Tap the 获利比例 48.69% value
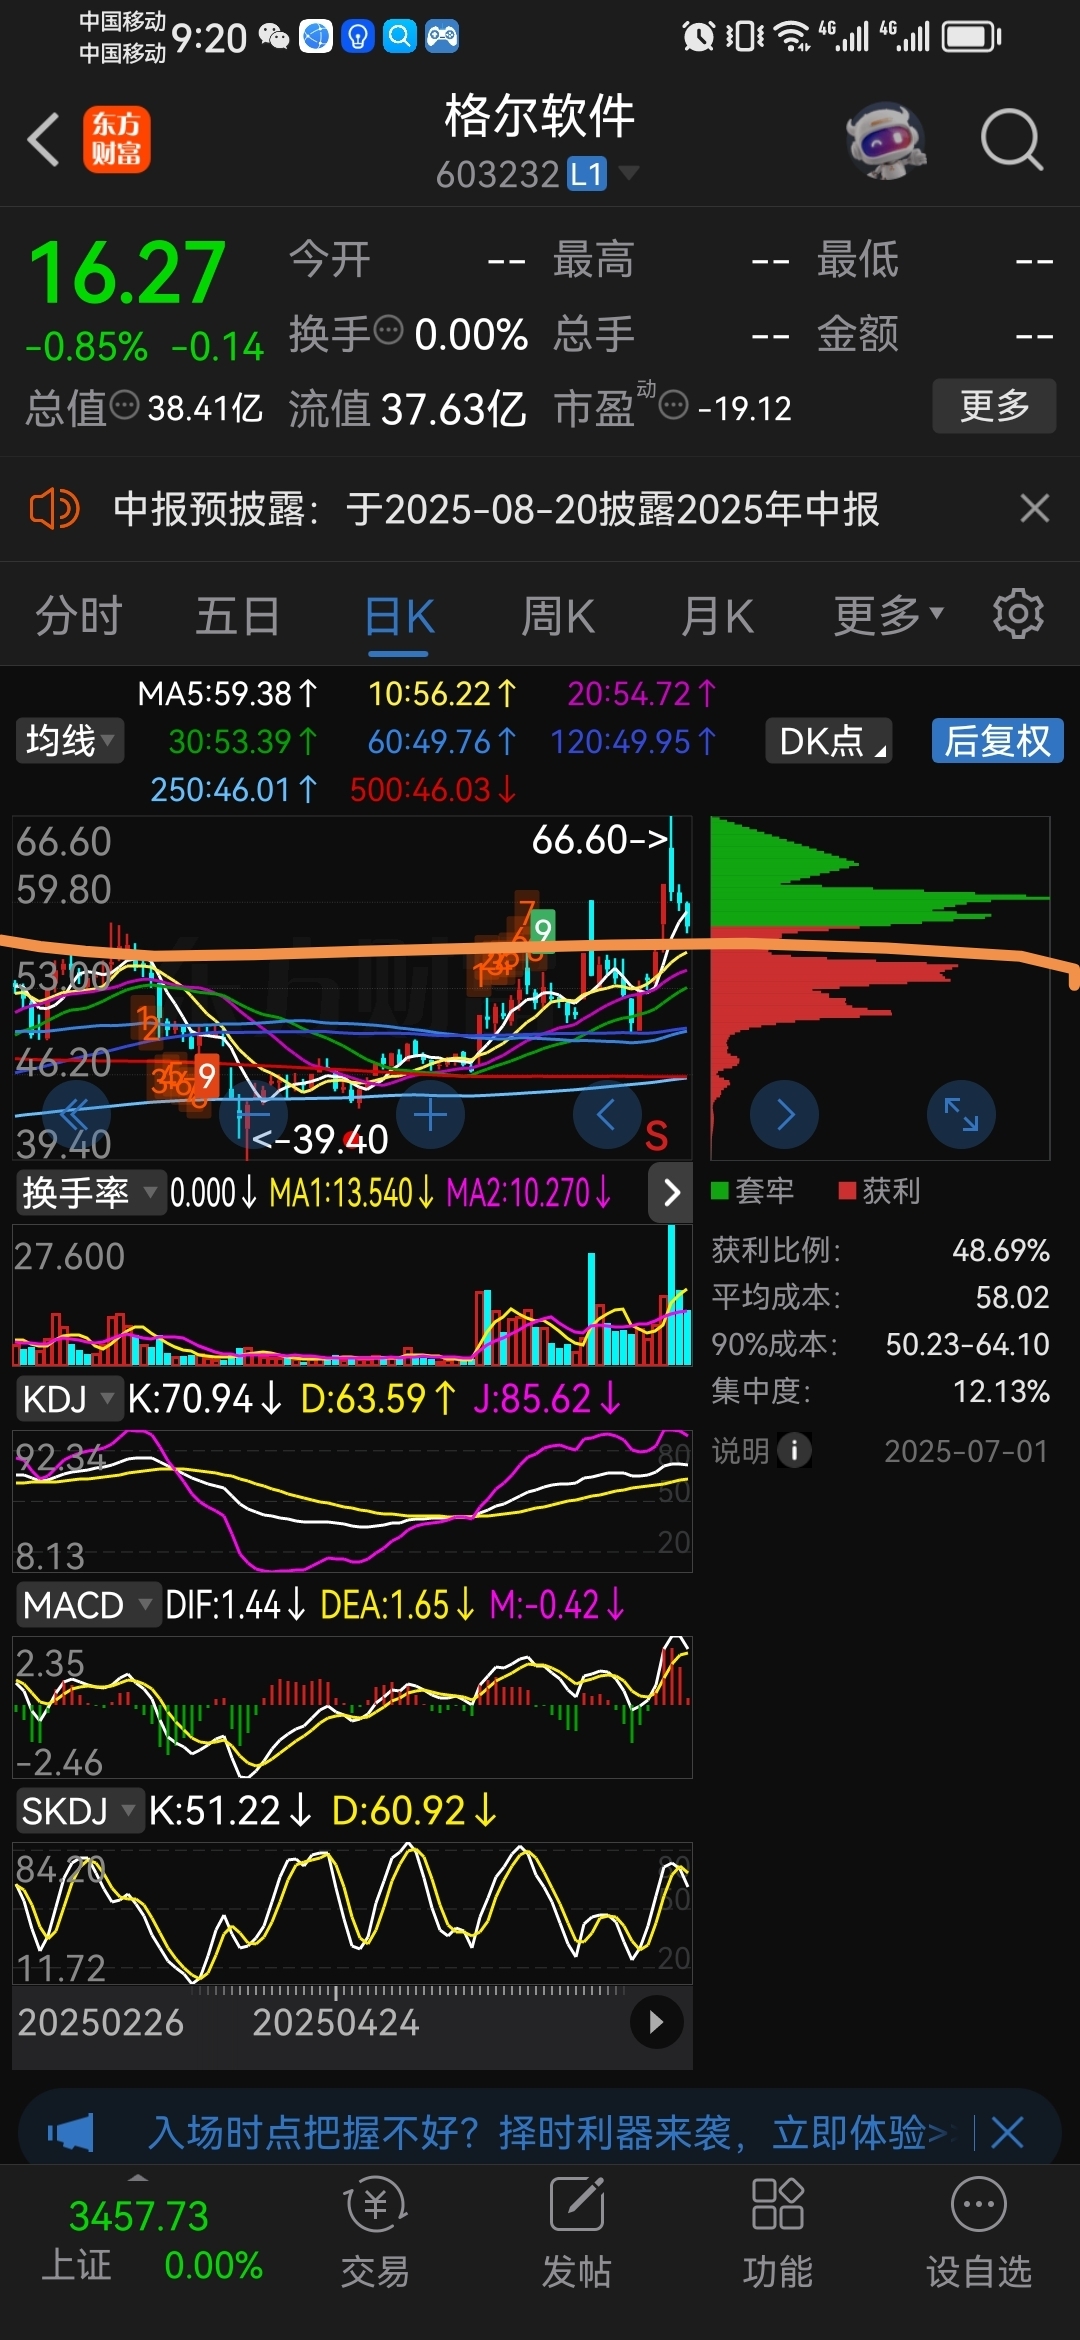The image size is (1080, 2340). pos(1000,1250)
